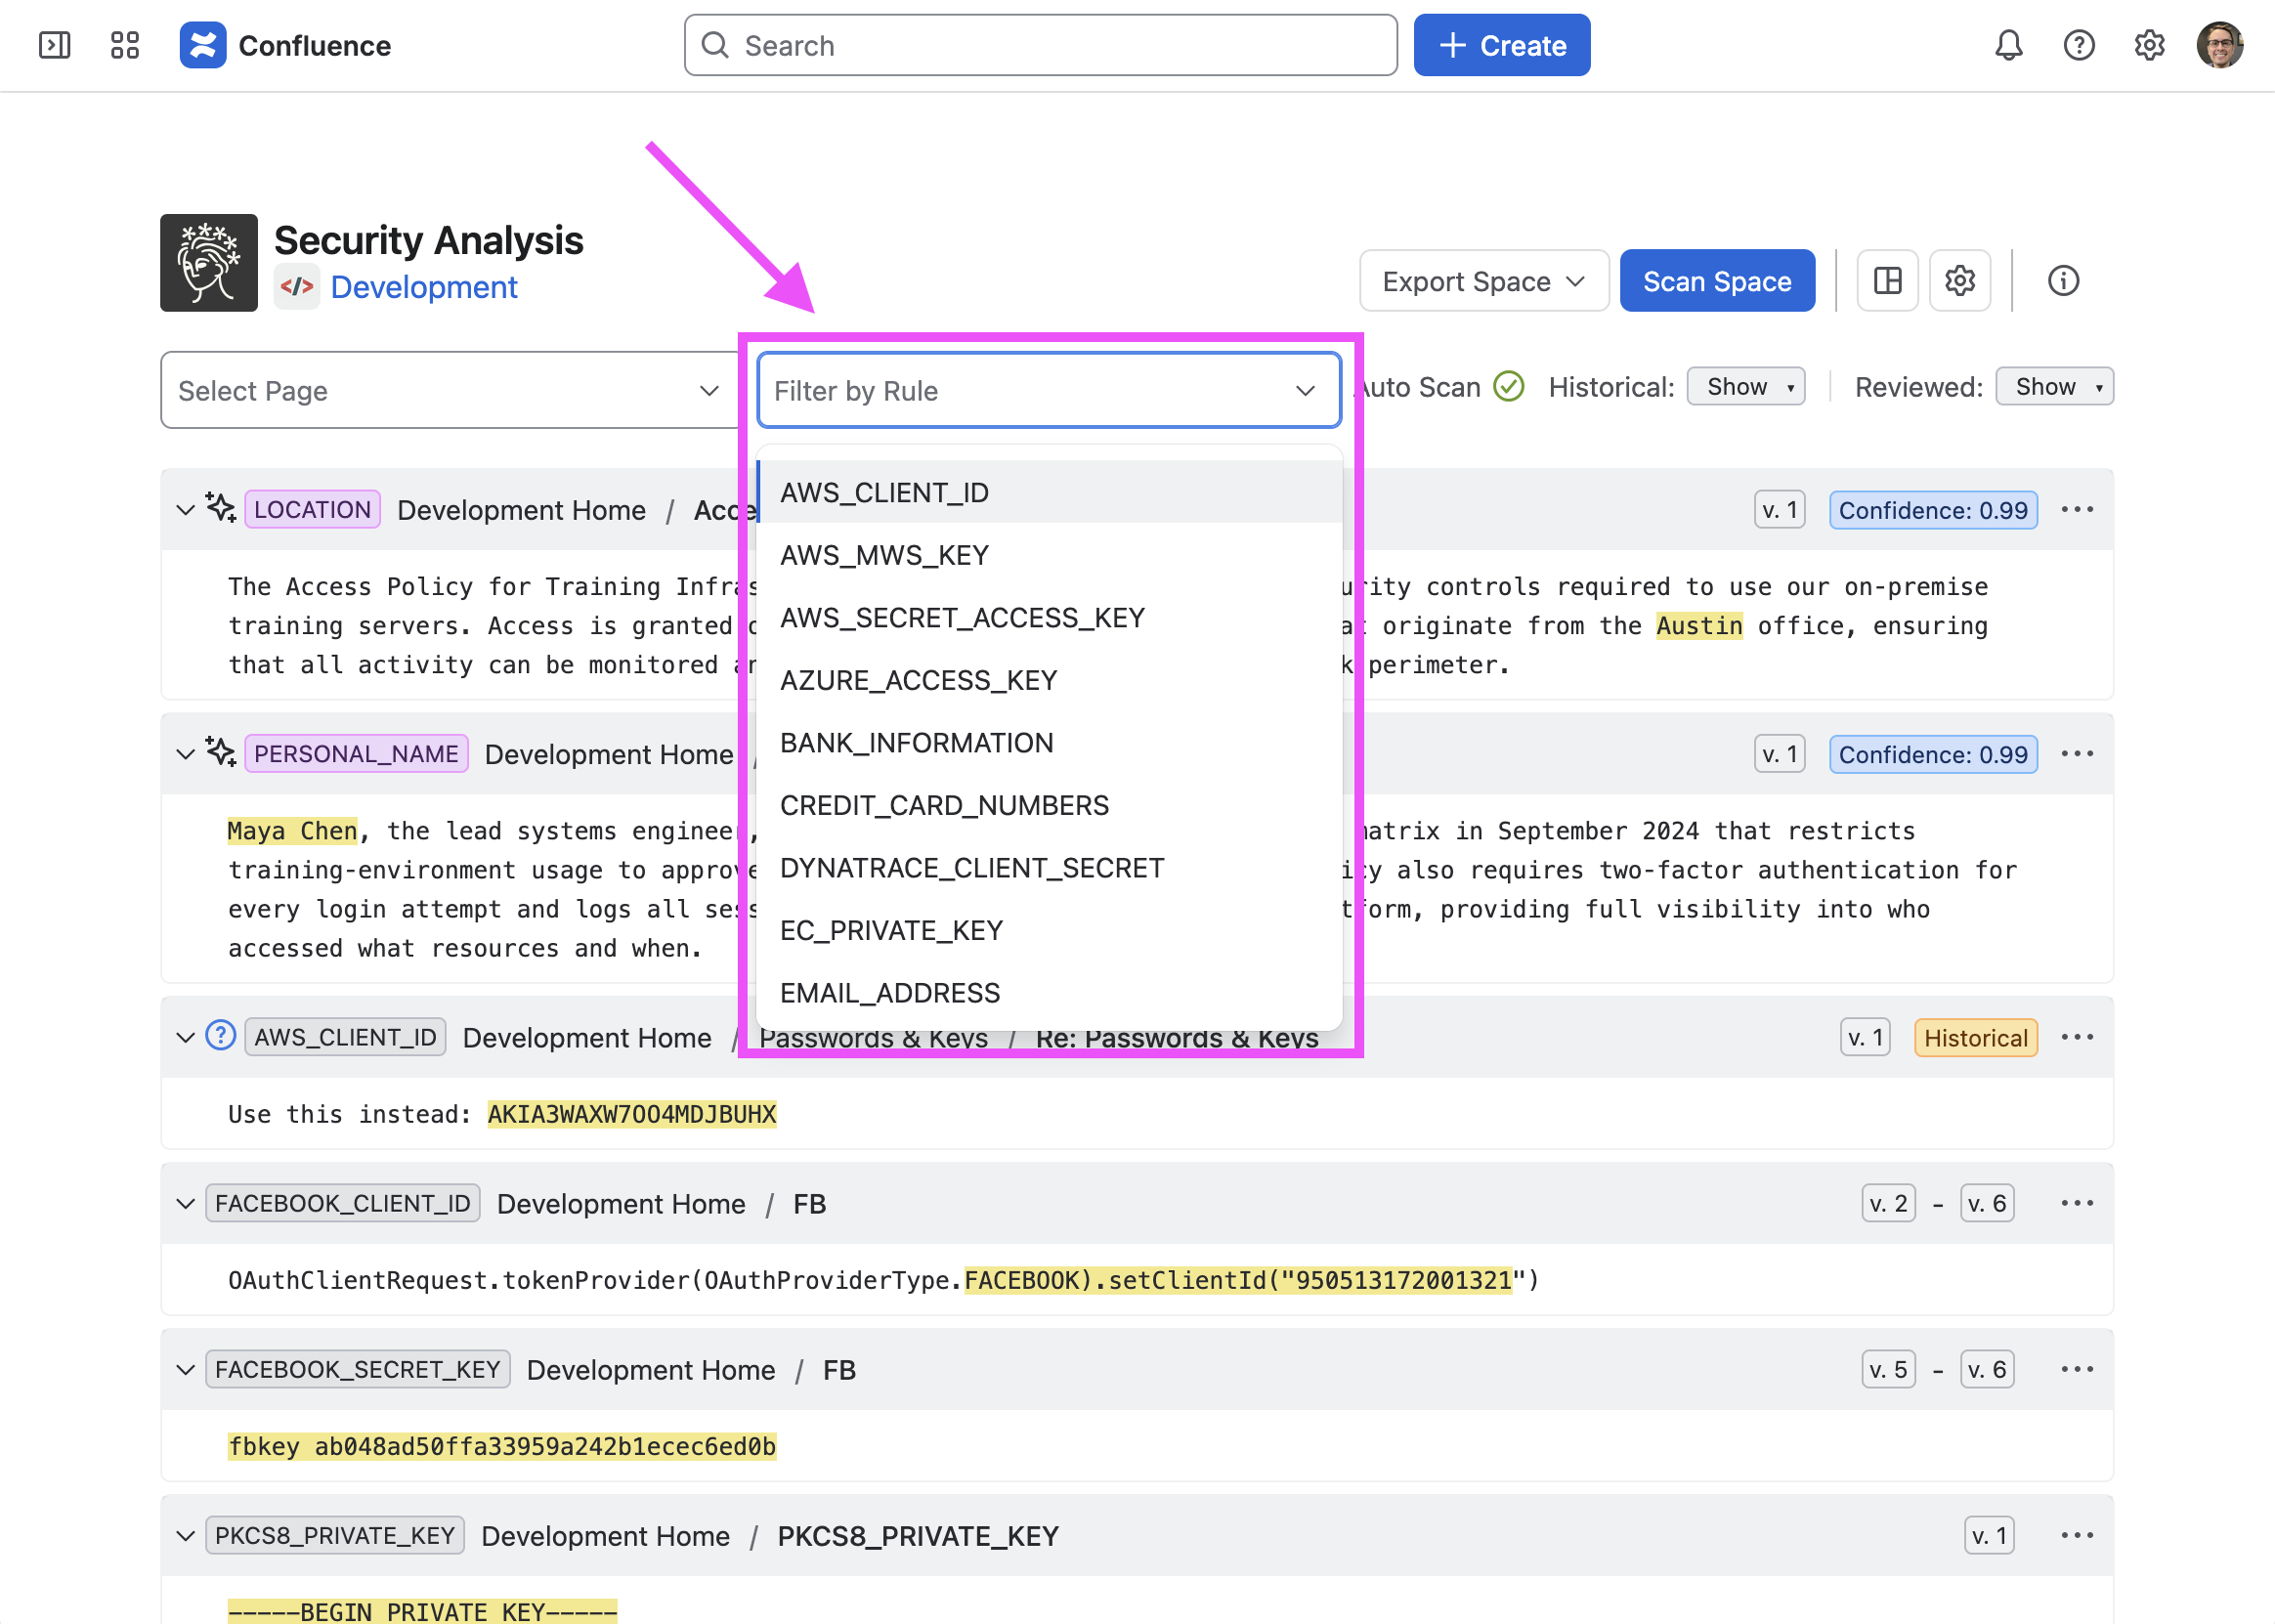
Task: Select AWS_SECRET_ACCESS_KEY from rule list
Action: (1049, 617)
